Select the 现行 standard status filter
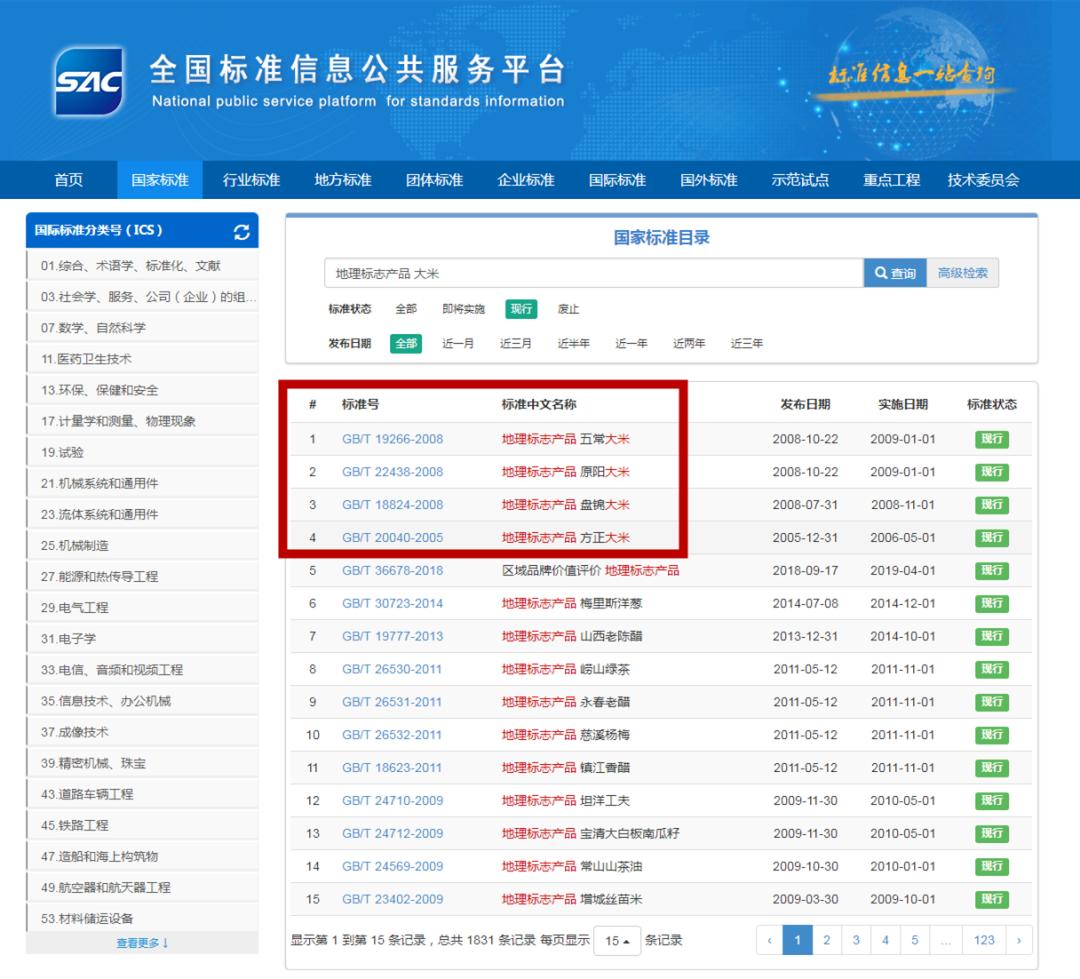Image resolution: width=1080 pixels, height=979 pixels. coord(521,309)
